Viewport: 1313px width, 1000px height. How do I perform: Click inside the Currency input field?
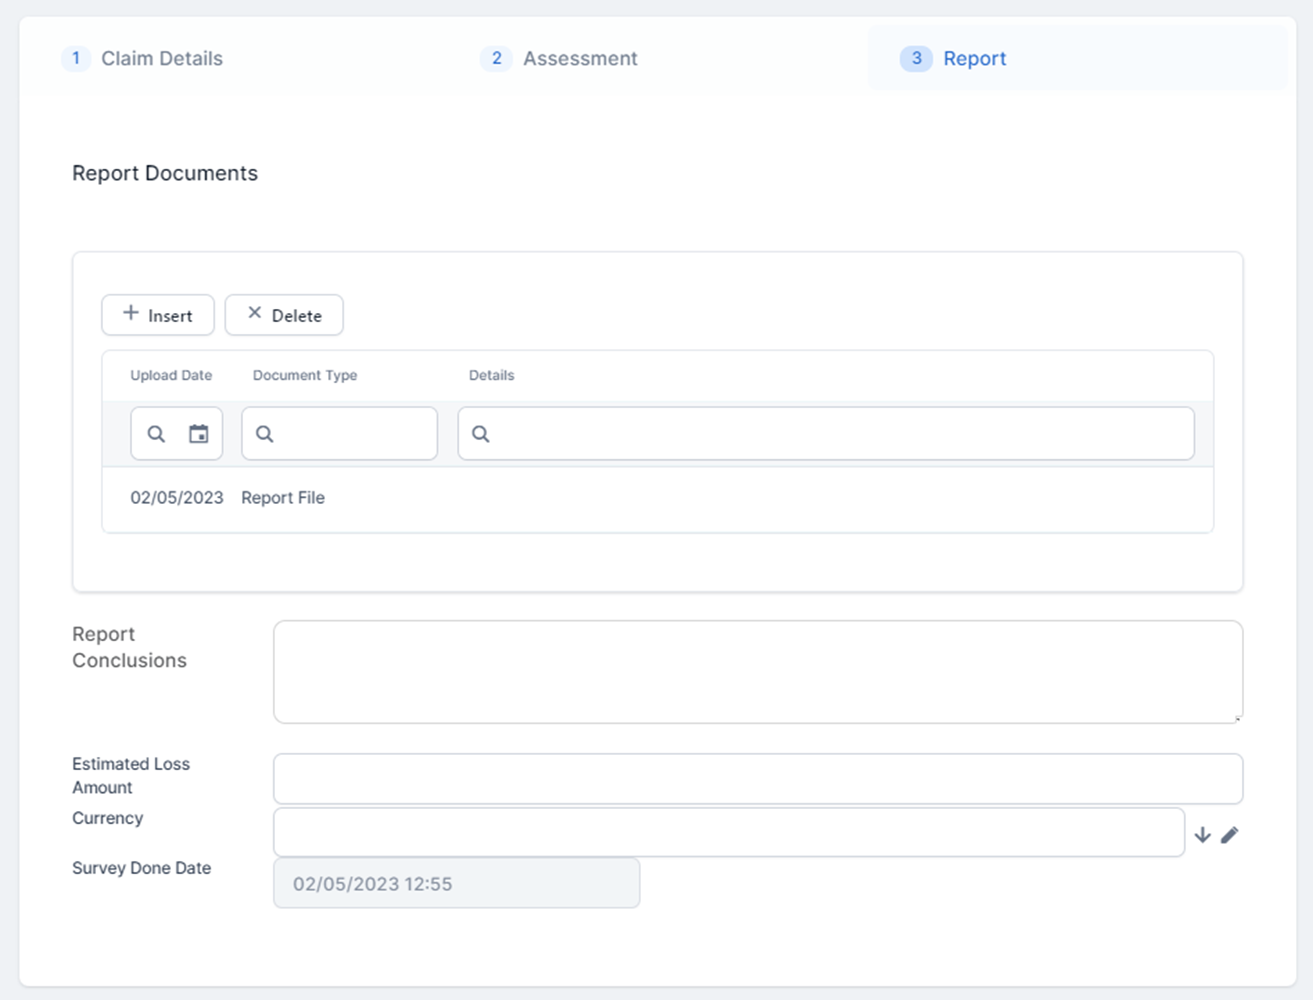[x=728, y=833]
